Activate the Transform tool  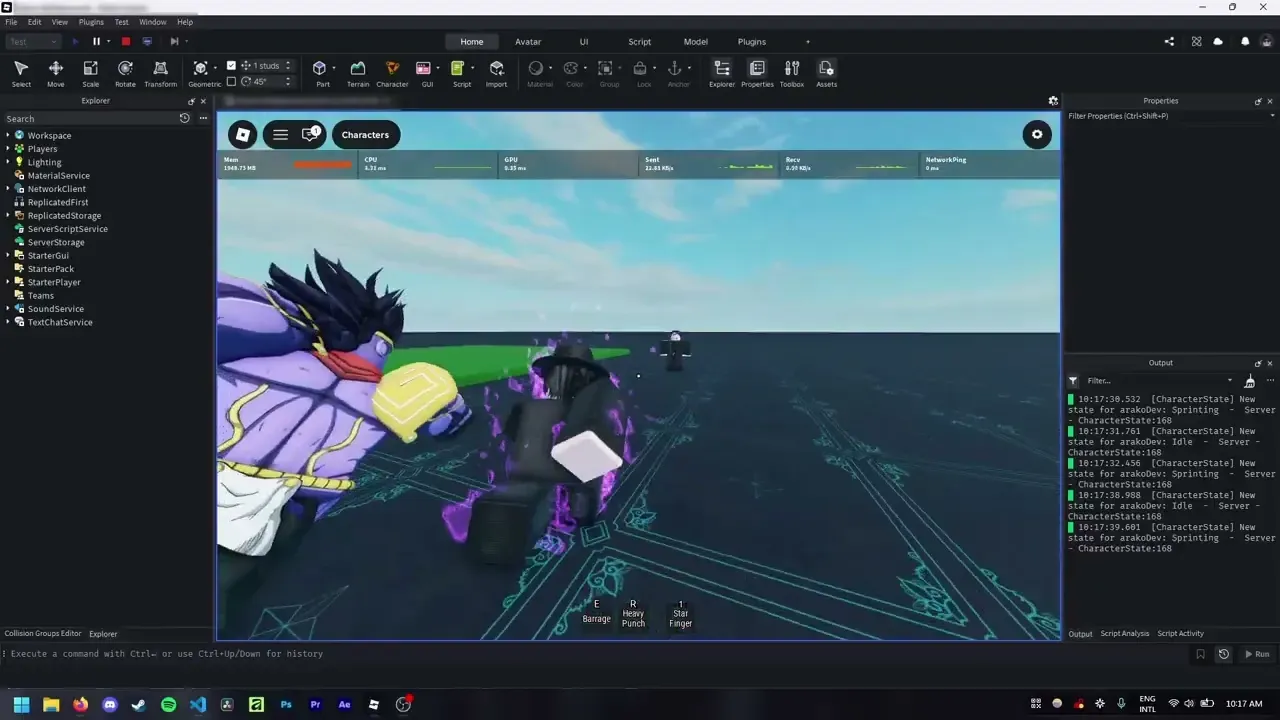point(160,73)
